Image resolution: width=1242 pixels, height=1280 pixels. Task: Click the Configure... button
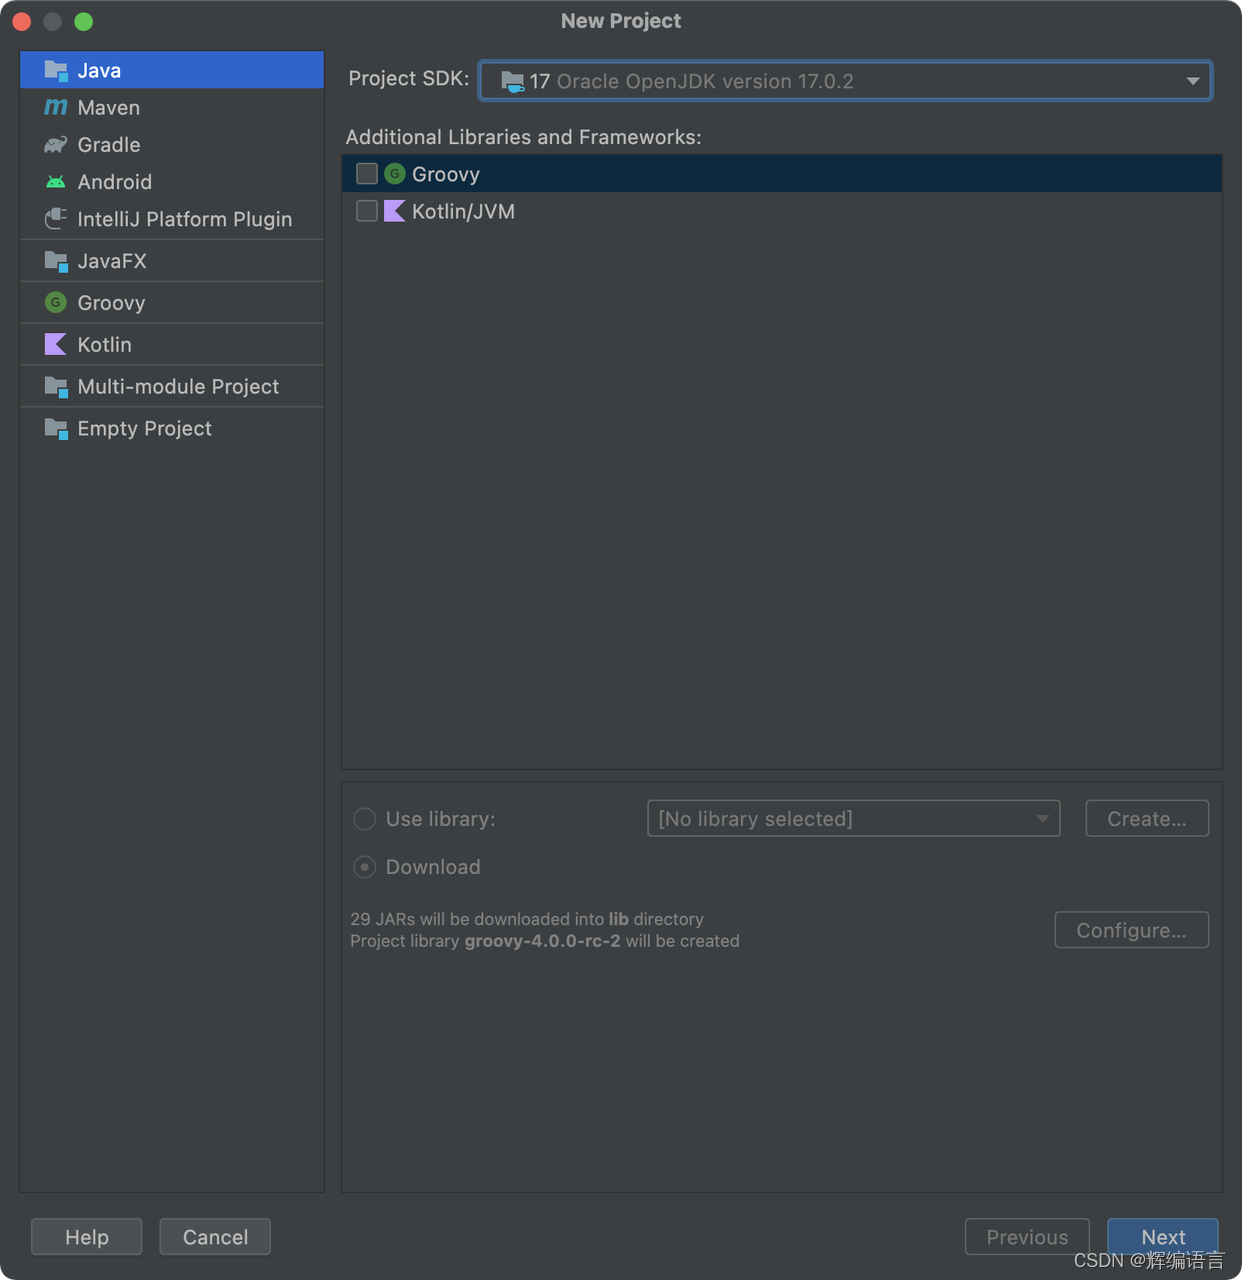click(x=1132, y=930)
